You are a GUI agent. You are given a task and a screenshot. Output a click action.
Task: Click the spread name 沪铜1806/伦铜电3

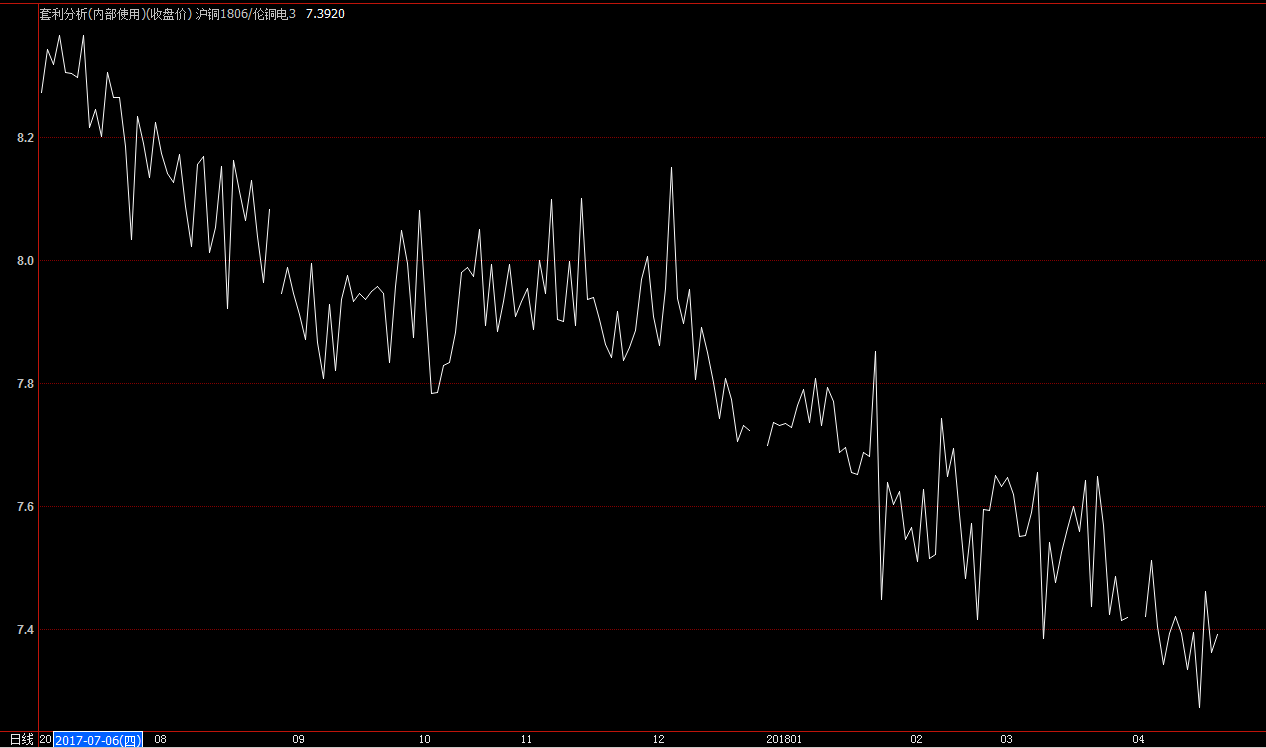click(246, 15)
